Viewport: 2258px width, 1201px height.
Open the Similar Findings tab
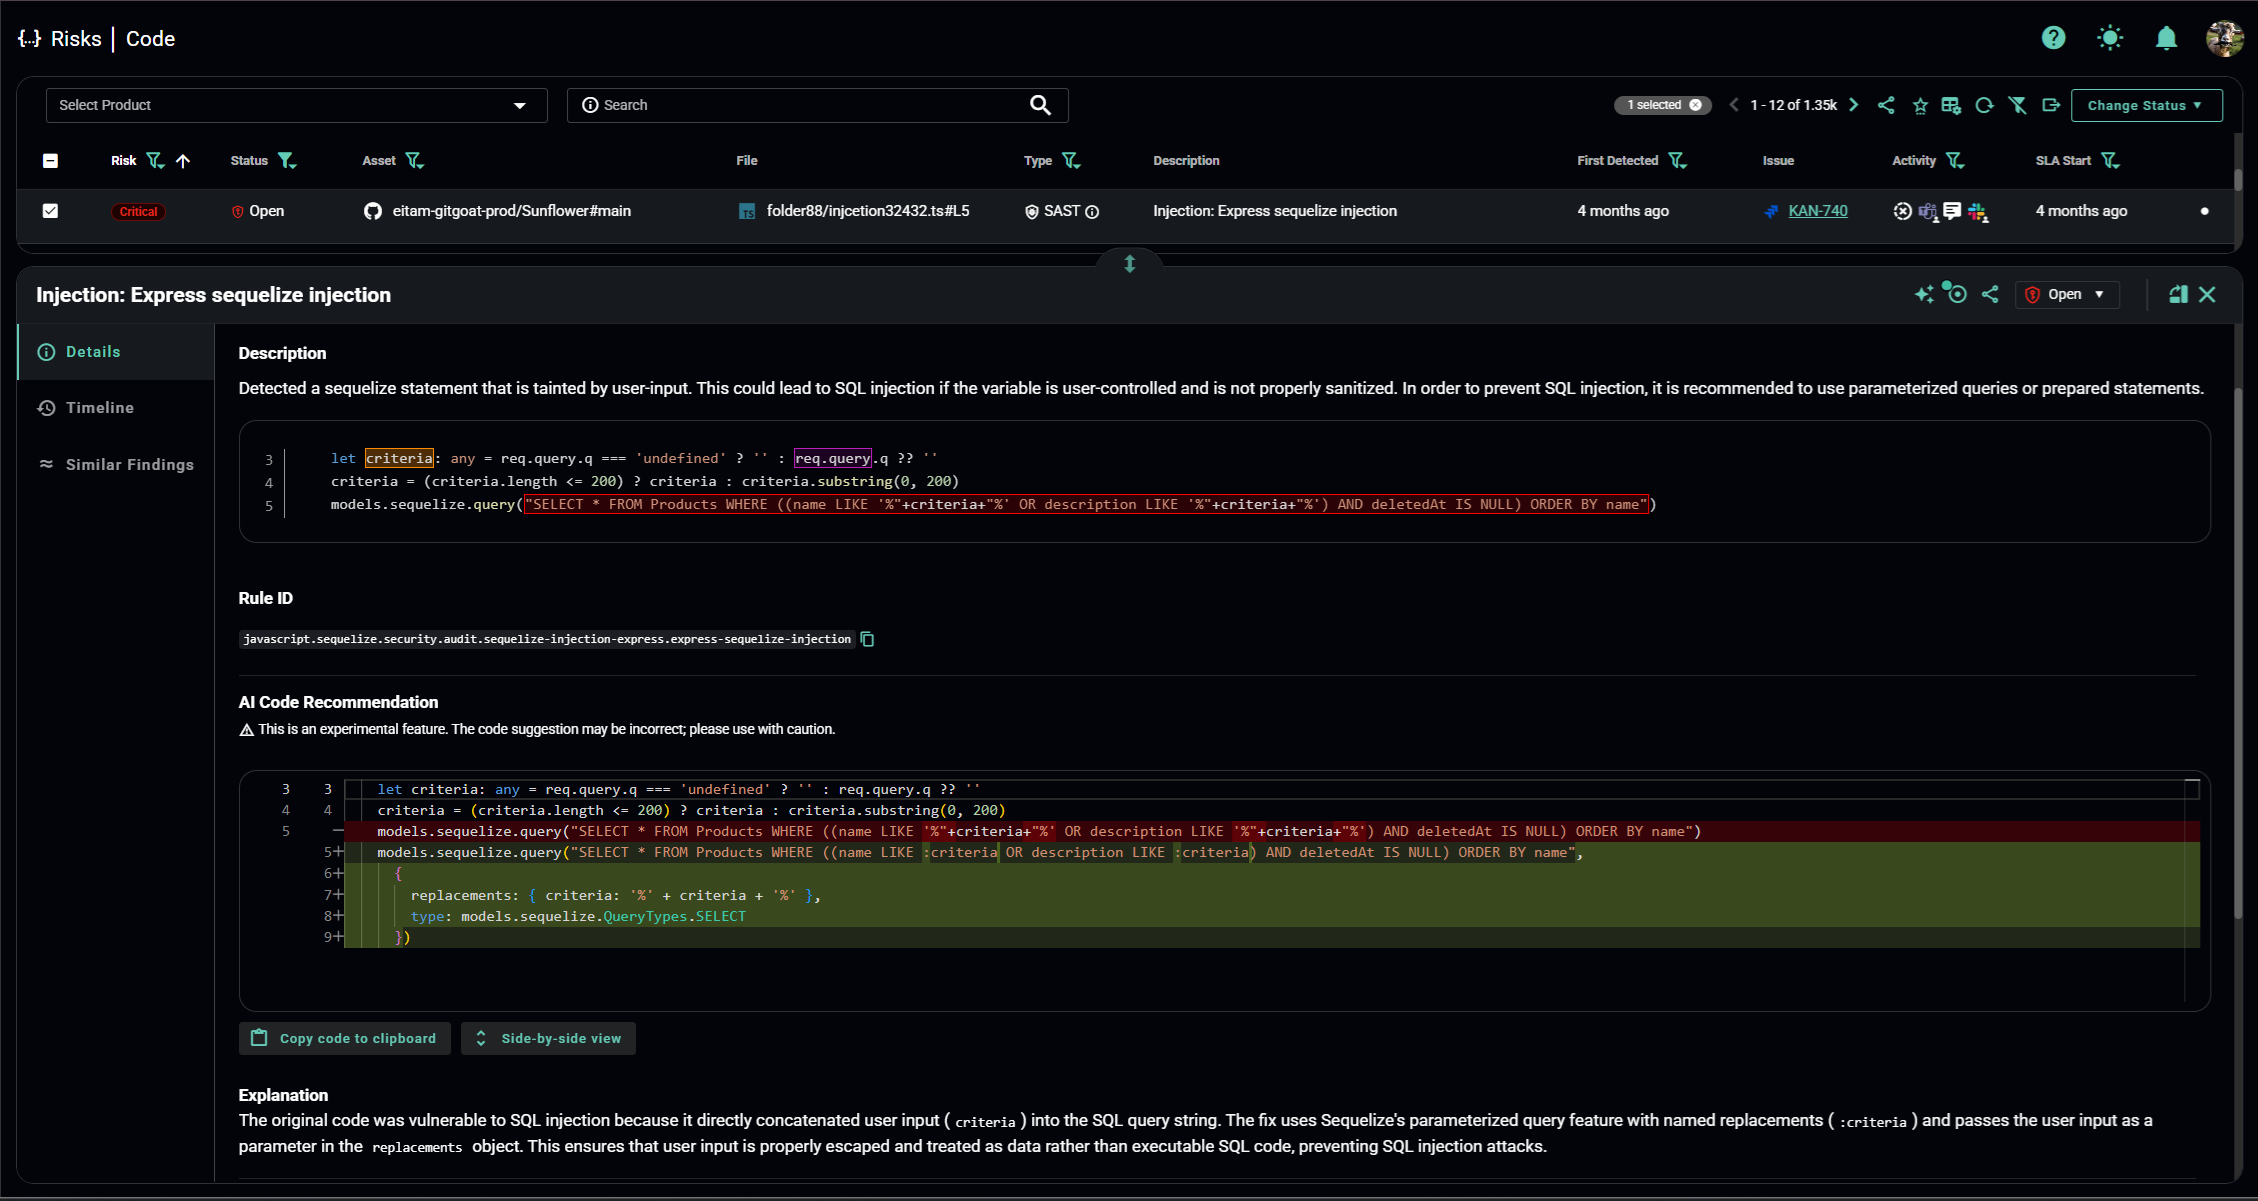tap(129, 465)
